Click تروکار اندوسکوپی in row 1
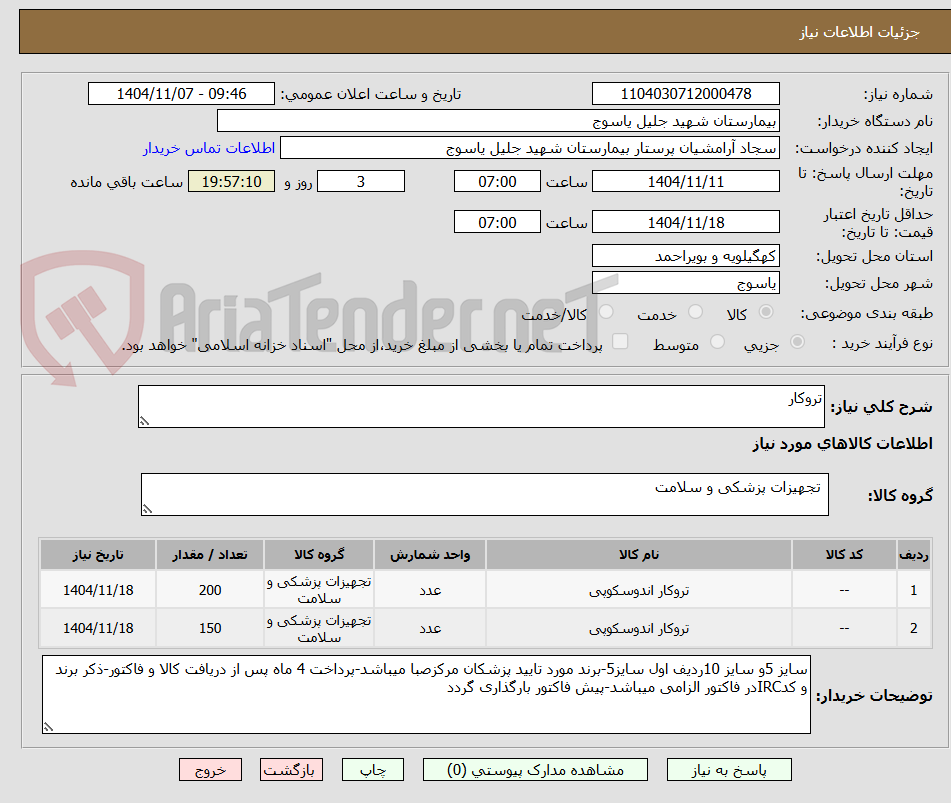 pyautogui.click(x=639, y=590)
